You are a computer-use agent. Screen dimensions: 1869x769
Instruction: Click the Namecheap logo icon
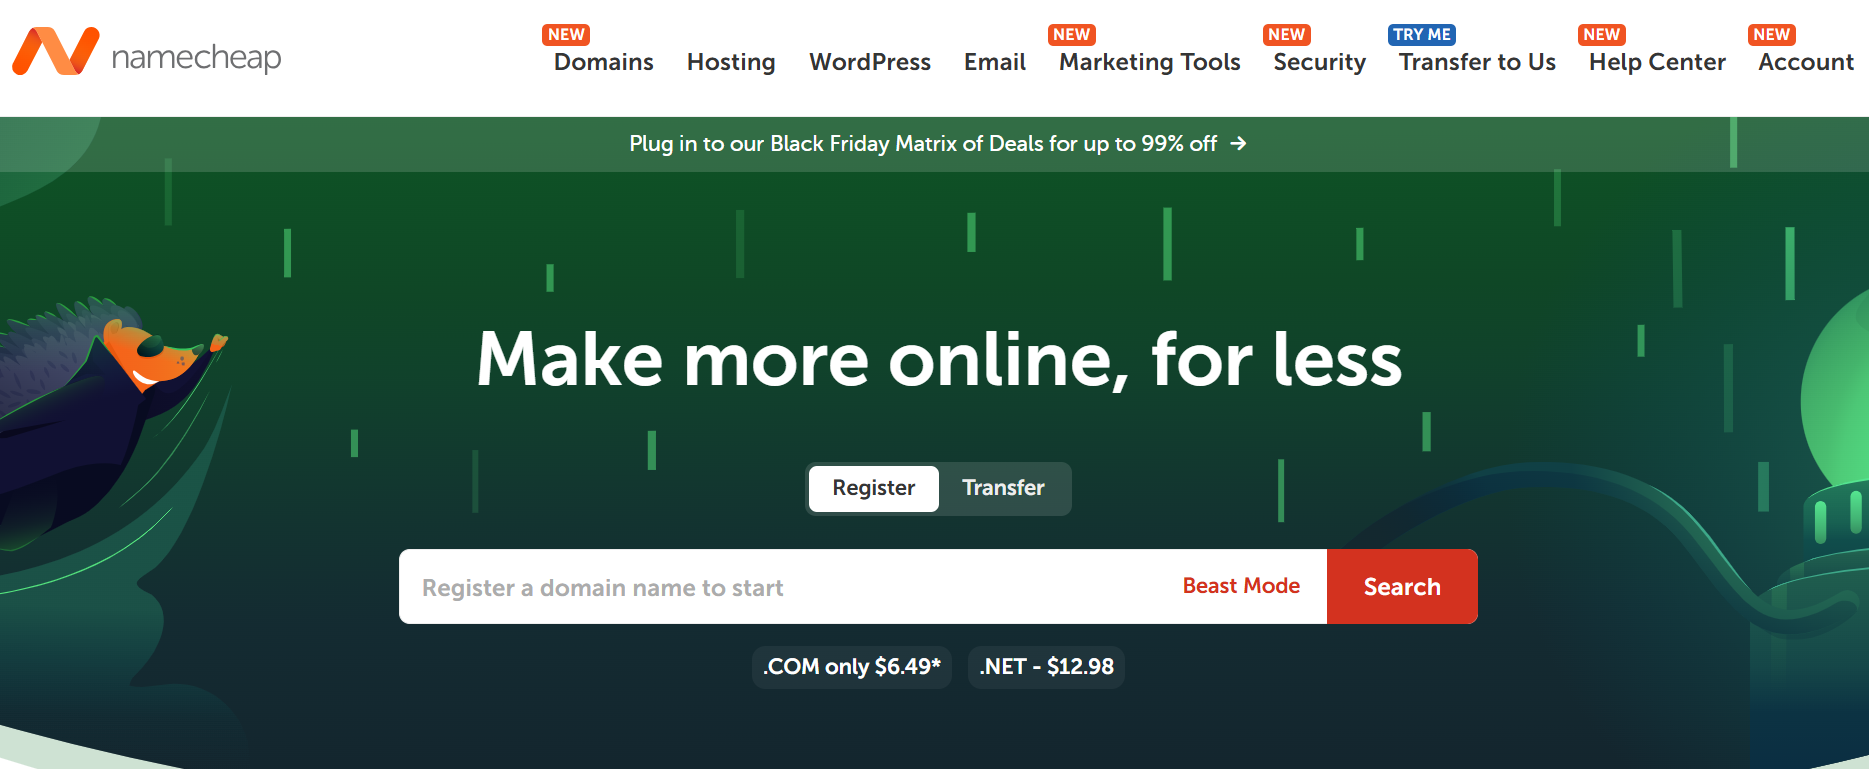56,51
